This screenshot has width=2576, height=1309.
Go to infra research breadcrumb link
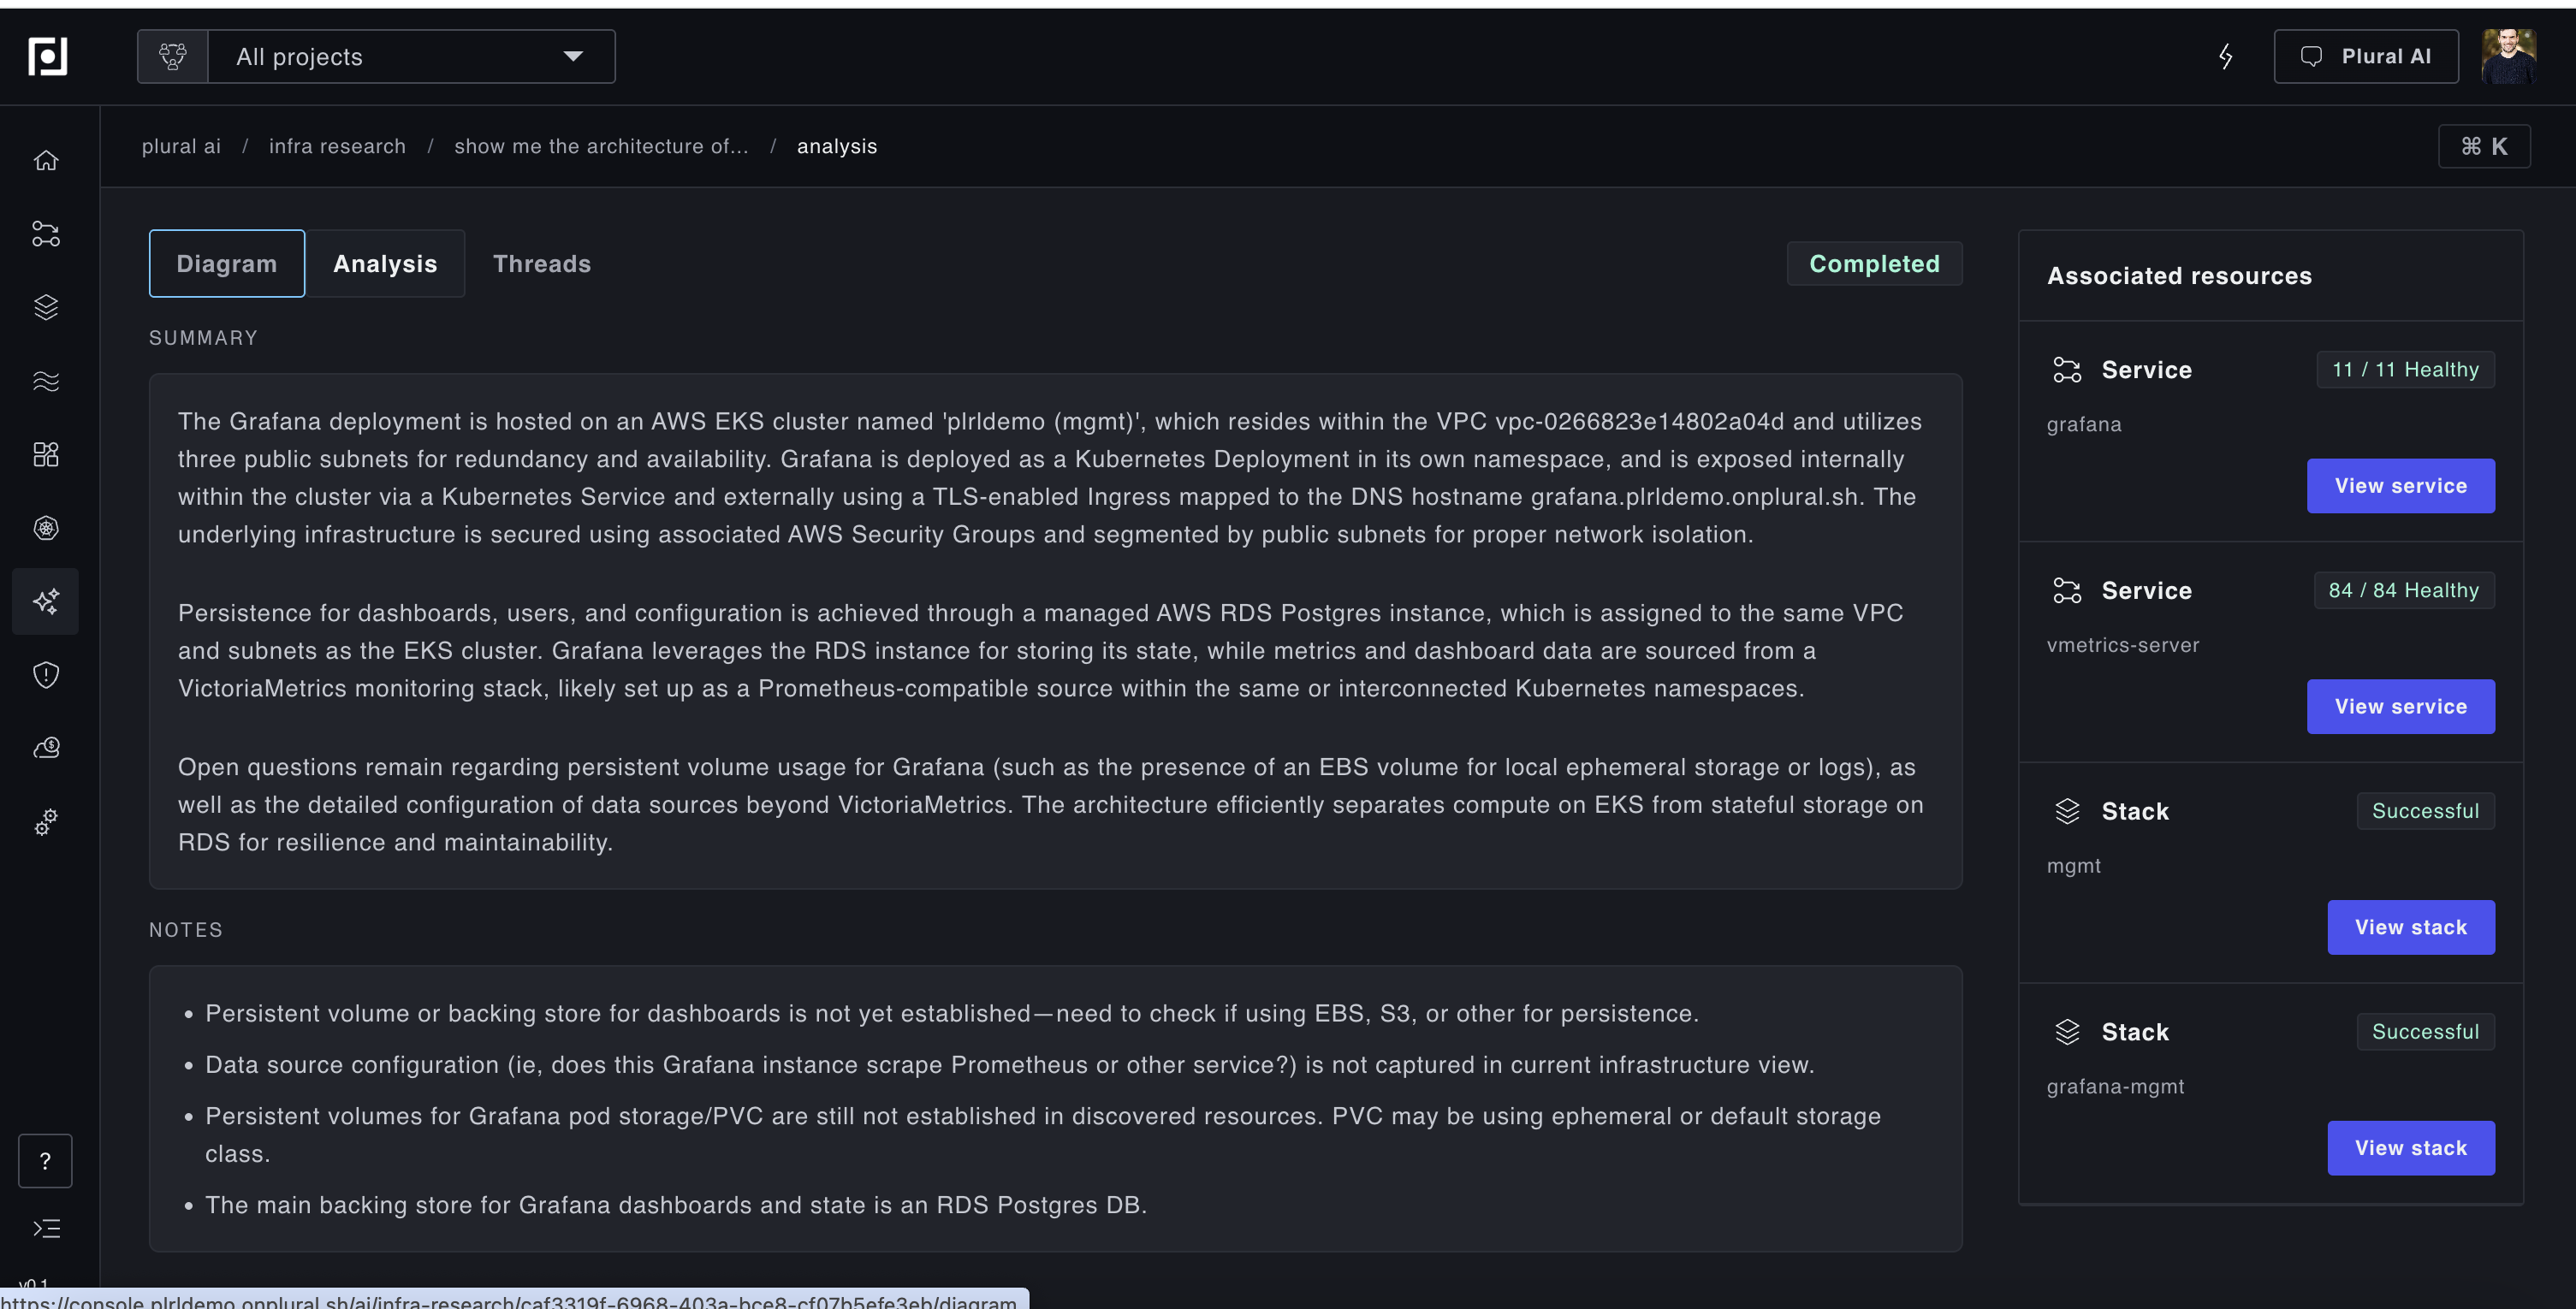coord(337,146)
